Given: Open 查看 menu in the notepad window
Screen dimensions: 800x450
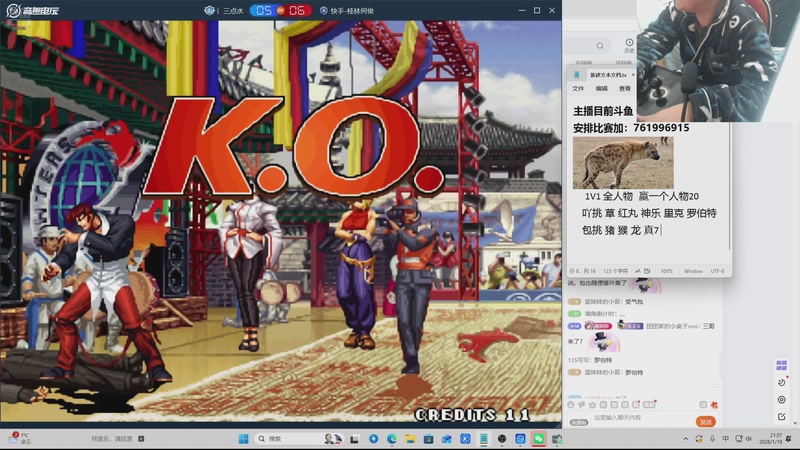Looking at the screenshot, I should [624, 88].
